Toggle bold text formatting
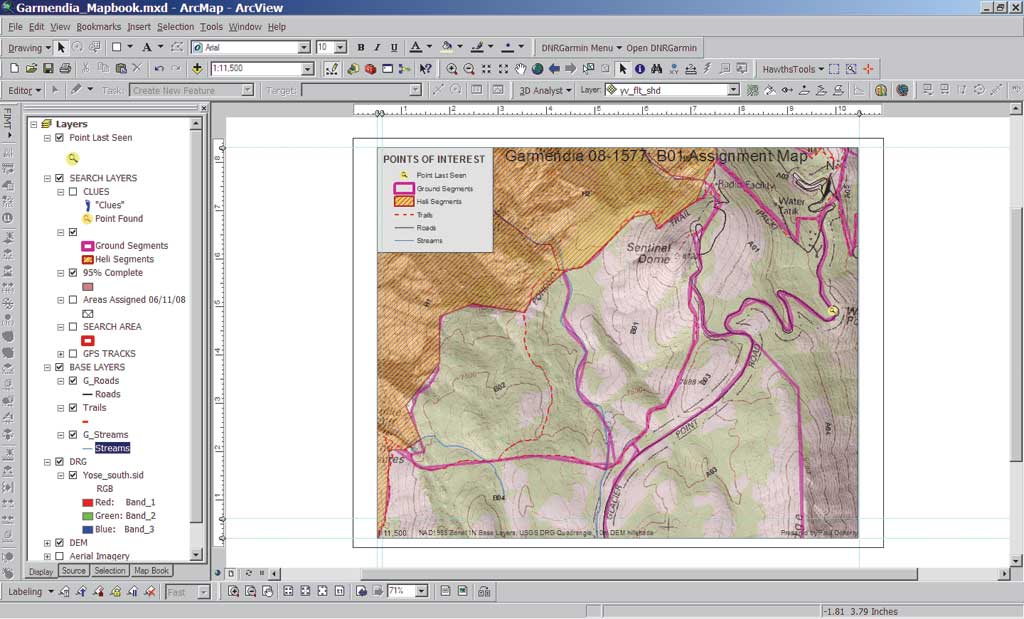Screen dimensions: 1024x619 (x=360, y=48)
